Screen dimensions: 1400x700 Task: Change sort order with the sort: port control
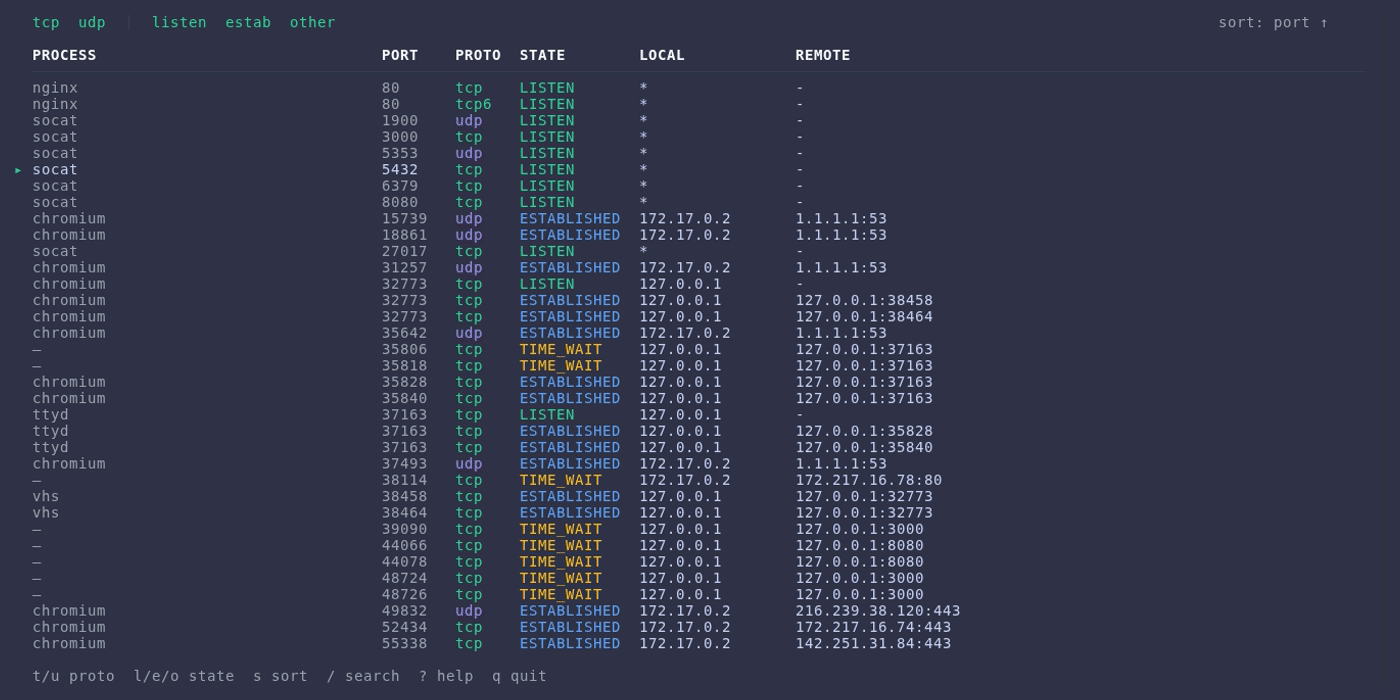tap(1272, 21)
